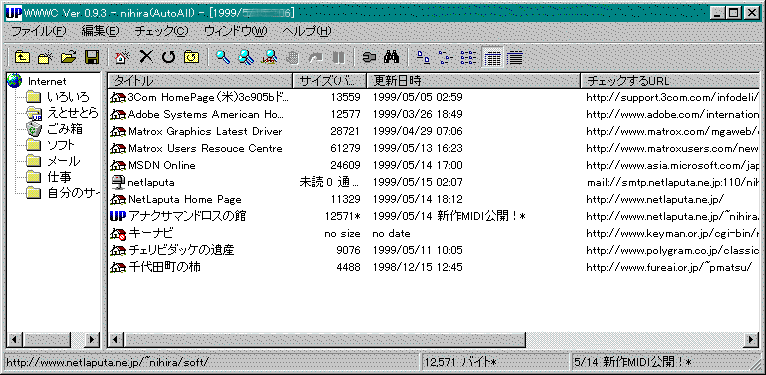This screenshot has height=375, width=766.
Task: Create a new folder toolbar icon
Action: click(x=45, y=57)
